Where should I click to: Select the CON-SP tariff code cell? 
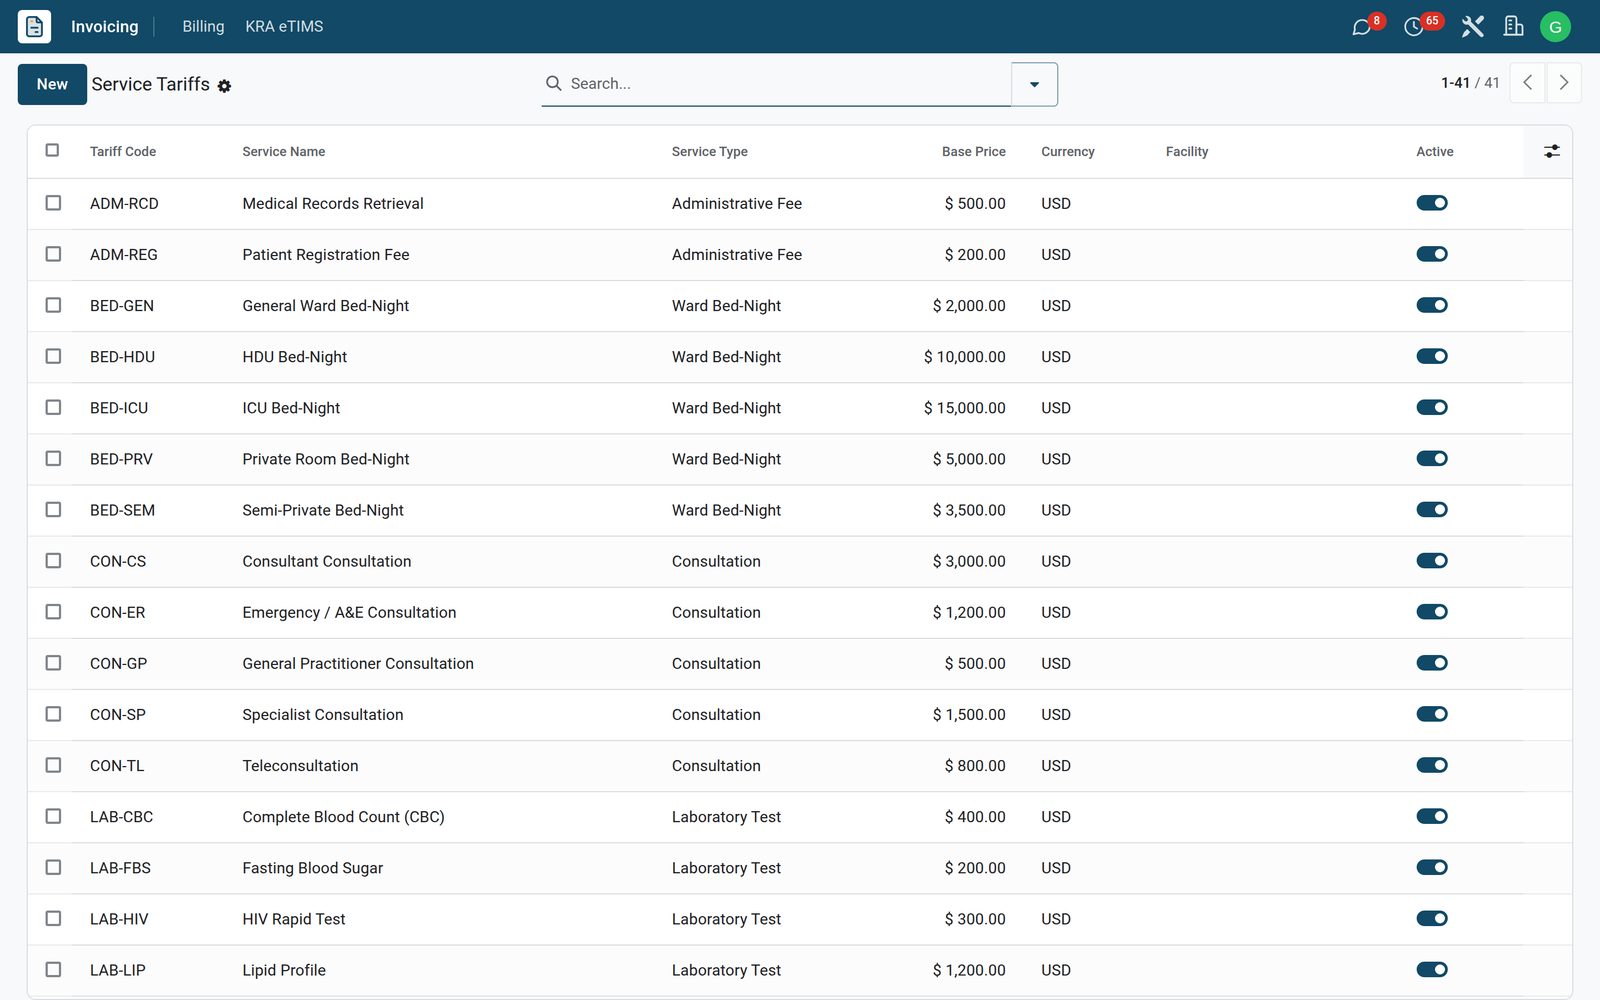click(118, 715)
